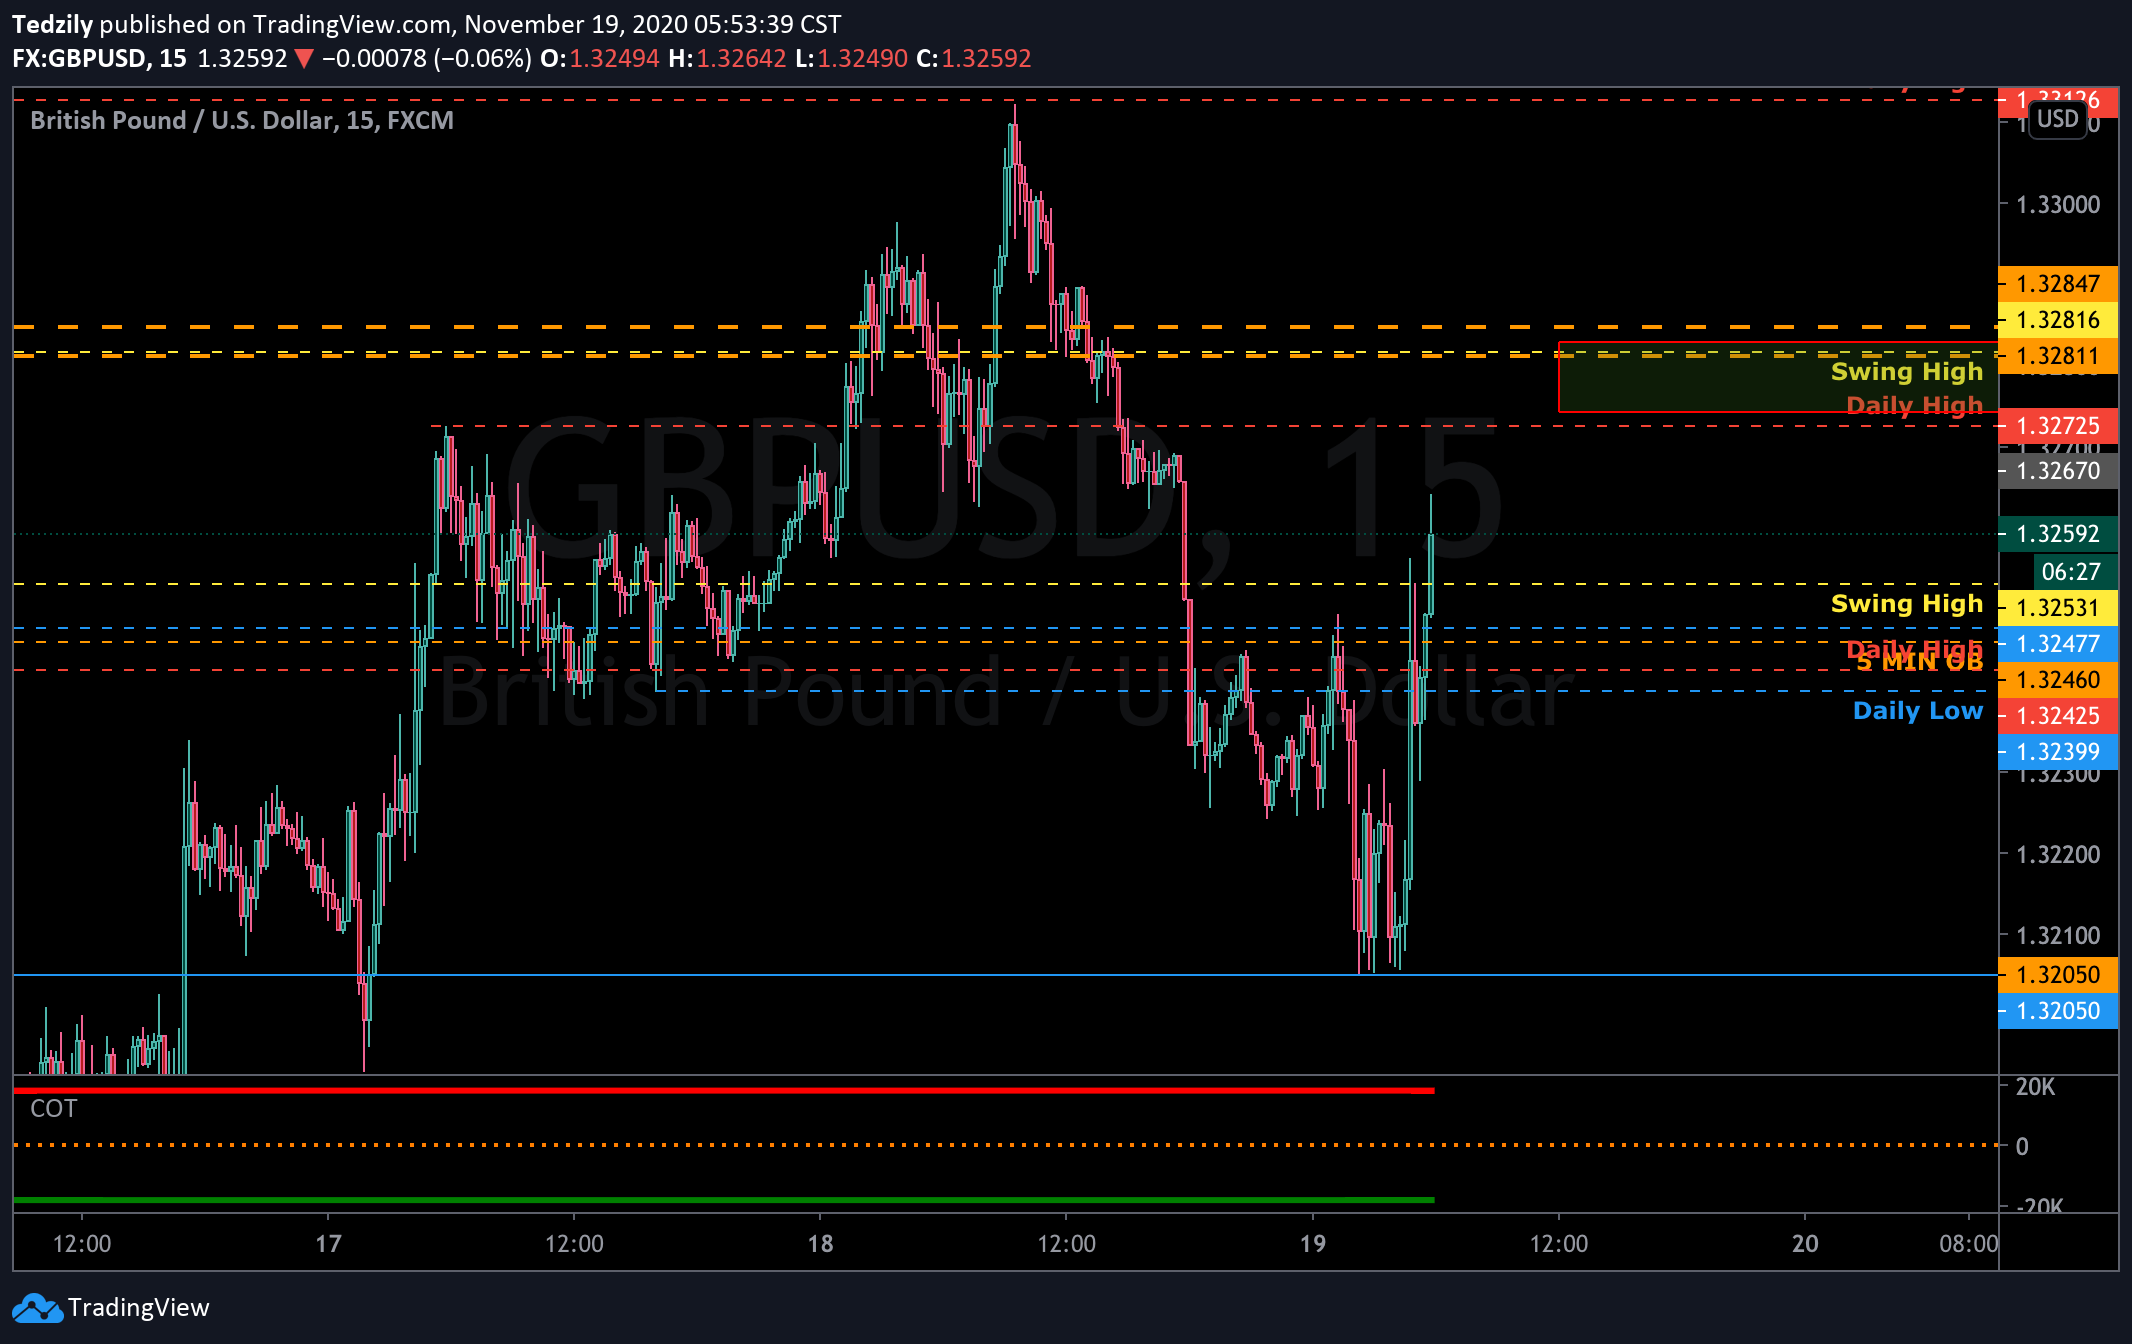Click the 20K COT scale value
2132x1344 pixels.
point(2035,1087)
